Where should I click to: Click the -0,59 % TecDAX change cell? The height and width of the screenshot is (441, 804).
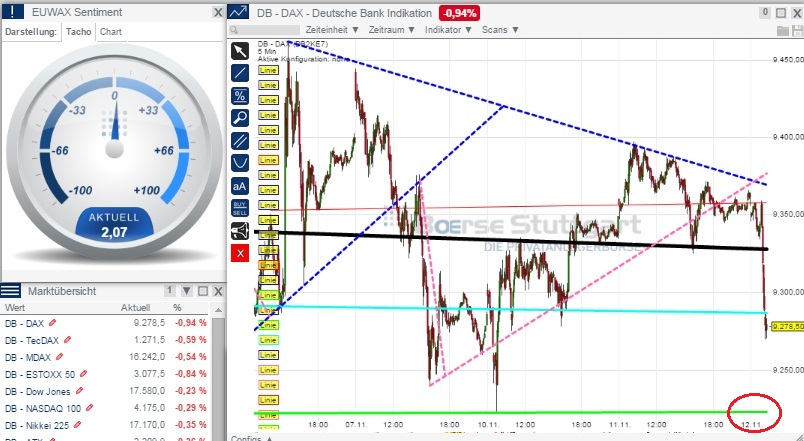tap(191, 340)
